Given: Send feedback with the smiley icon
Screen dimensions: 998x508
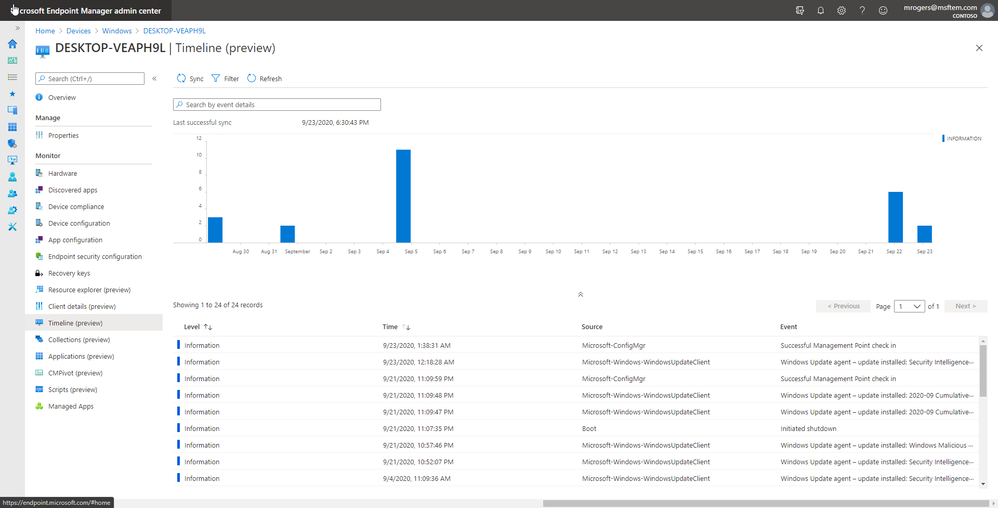Looking at the screenshot, I should [883, 10].
